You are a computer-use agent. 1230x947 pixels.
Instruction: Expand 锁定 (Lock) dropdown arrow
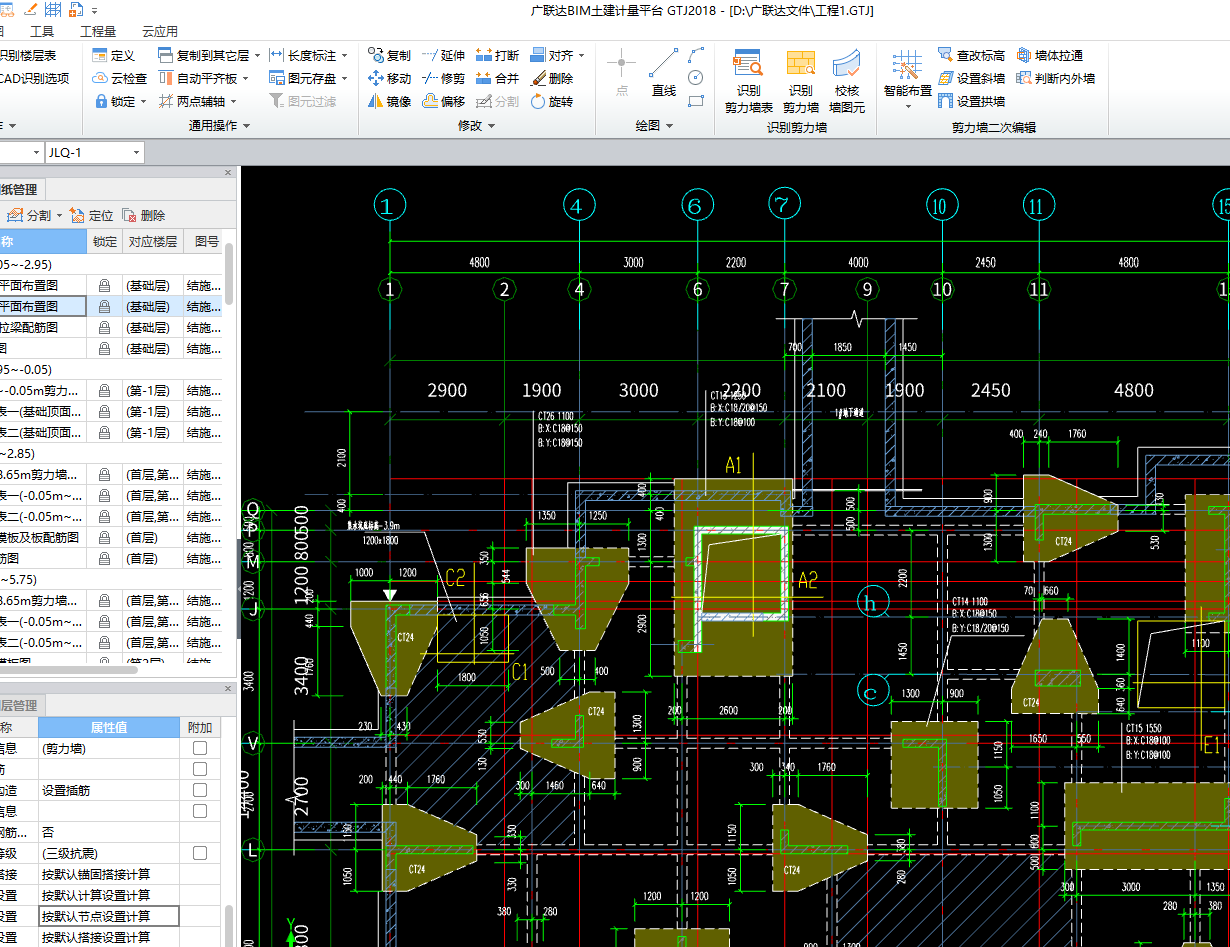tap(143, 102)
